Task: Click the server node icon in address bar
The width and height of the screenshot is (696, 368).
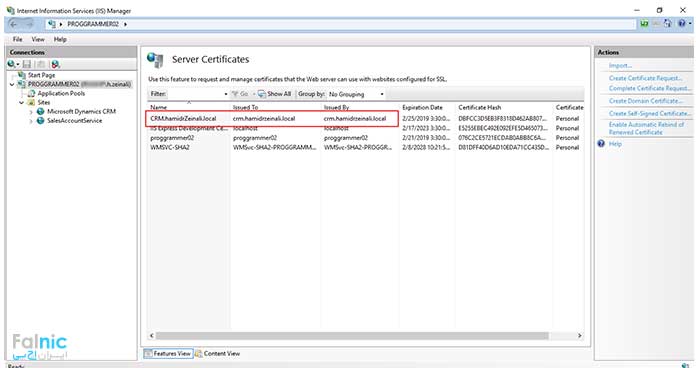Action: 52,24
